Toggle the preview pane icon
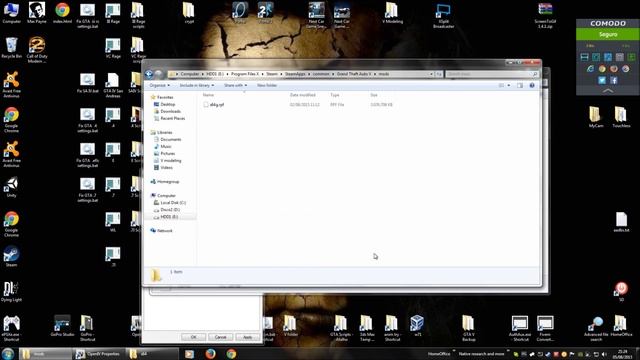640x360 pixels. coord(520,85)
